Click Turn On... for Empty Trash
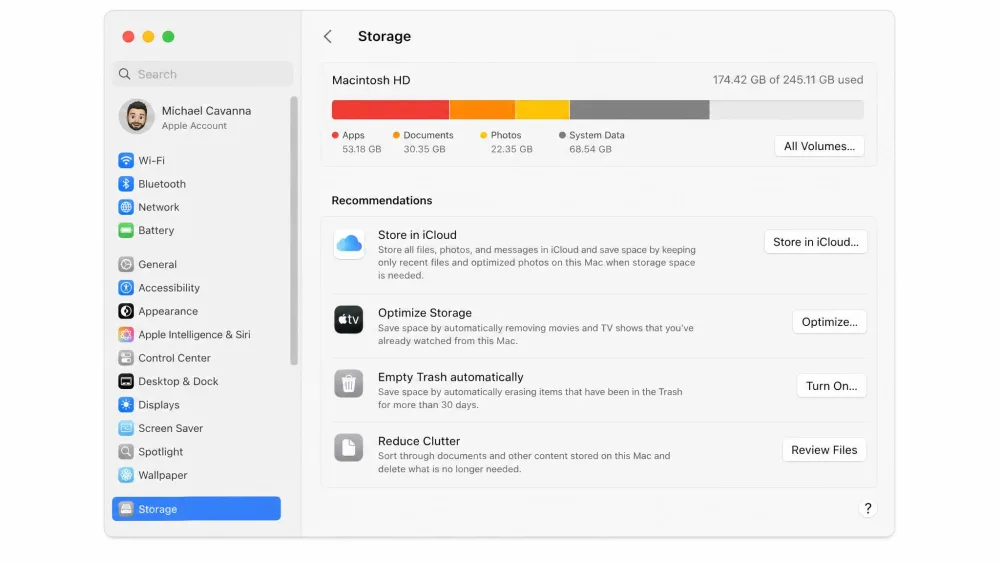Viewport: 1000px width, 563px height. point(832,386)
